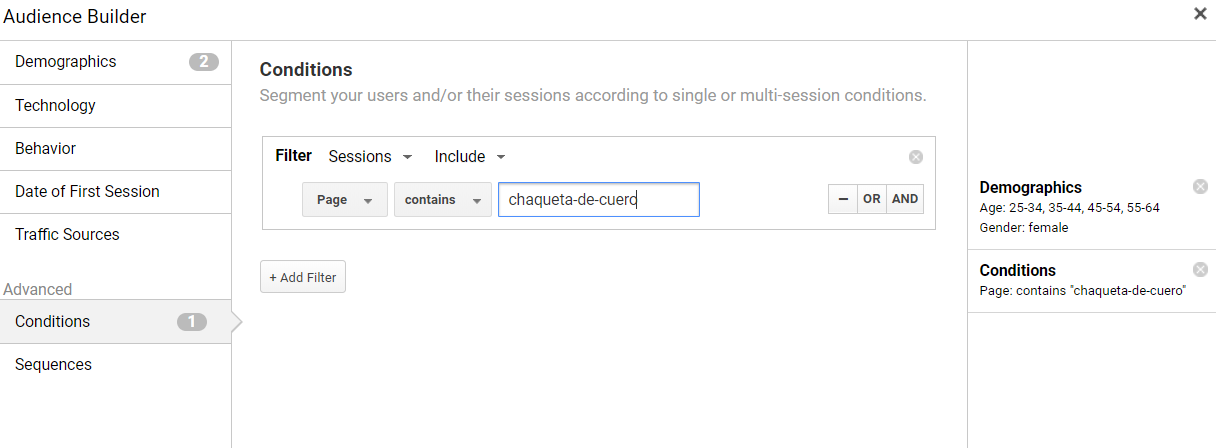Open the Date of First Session section

tap(116, 192)
